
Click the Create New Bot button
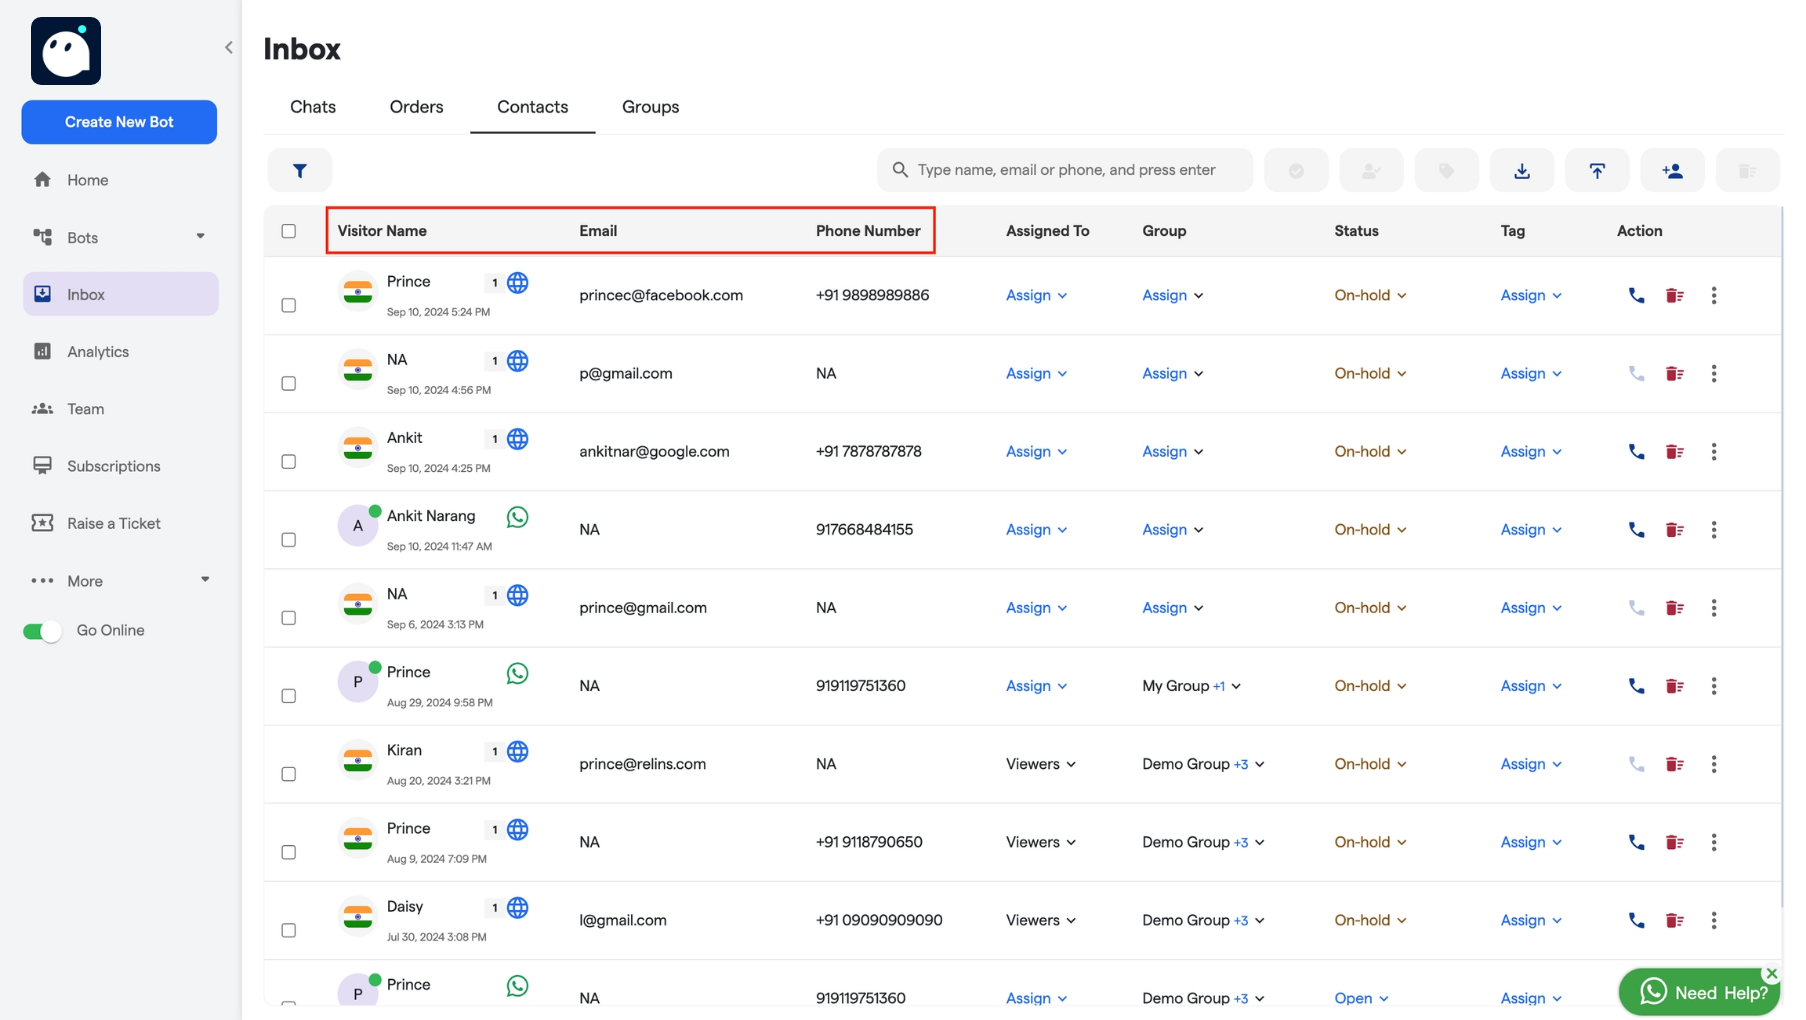tap(119, 122)
